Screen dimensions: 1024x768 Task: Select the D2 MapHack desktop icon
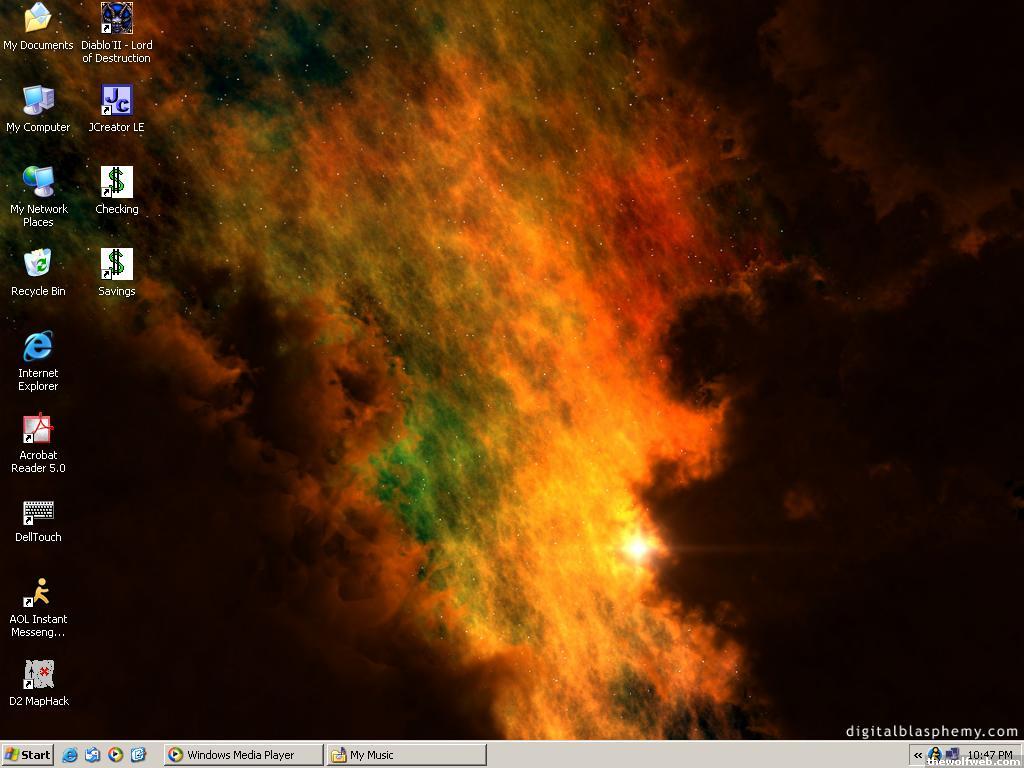click(38, 675)
